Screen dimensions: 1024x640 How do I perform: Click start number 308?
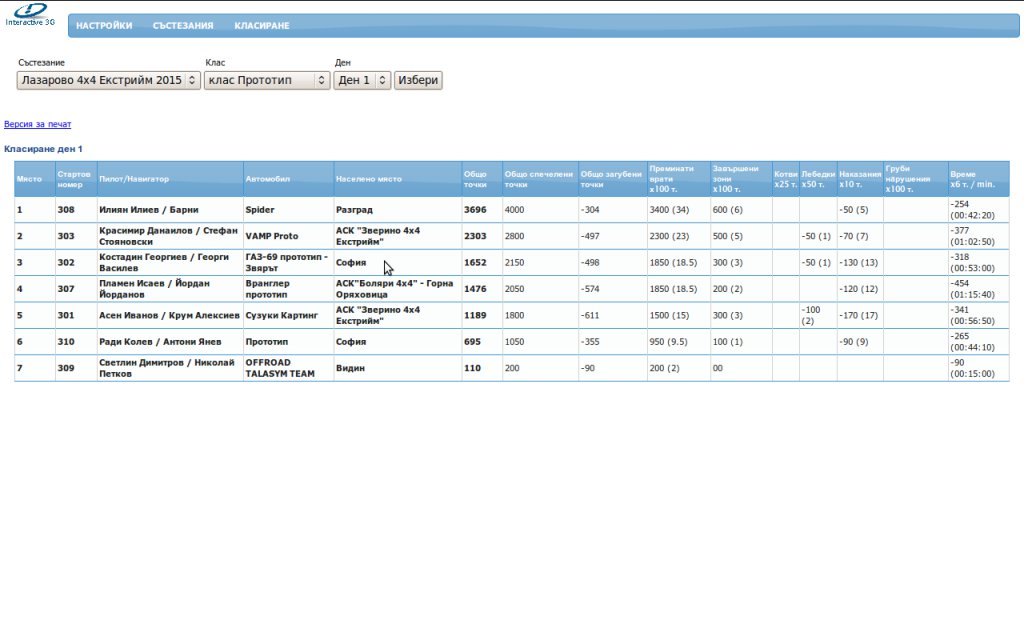(x=66, y=210)
